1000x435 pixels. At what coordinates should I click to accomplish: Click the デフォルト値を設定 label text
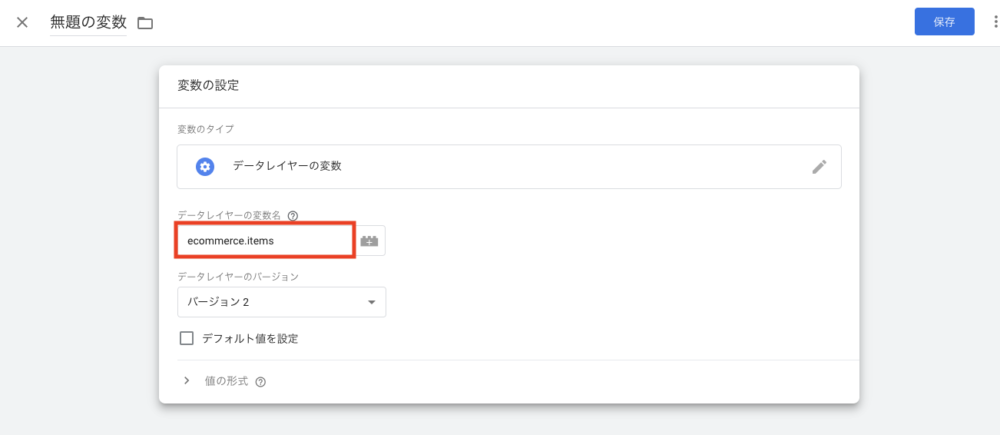coord(250,338)
